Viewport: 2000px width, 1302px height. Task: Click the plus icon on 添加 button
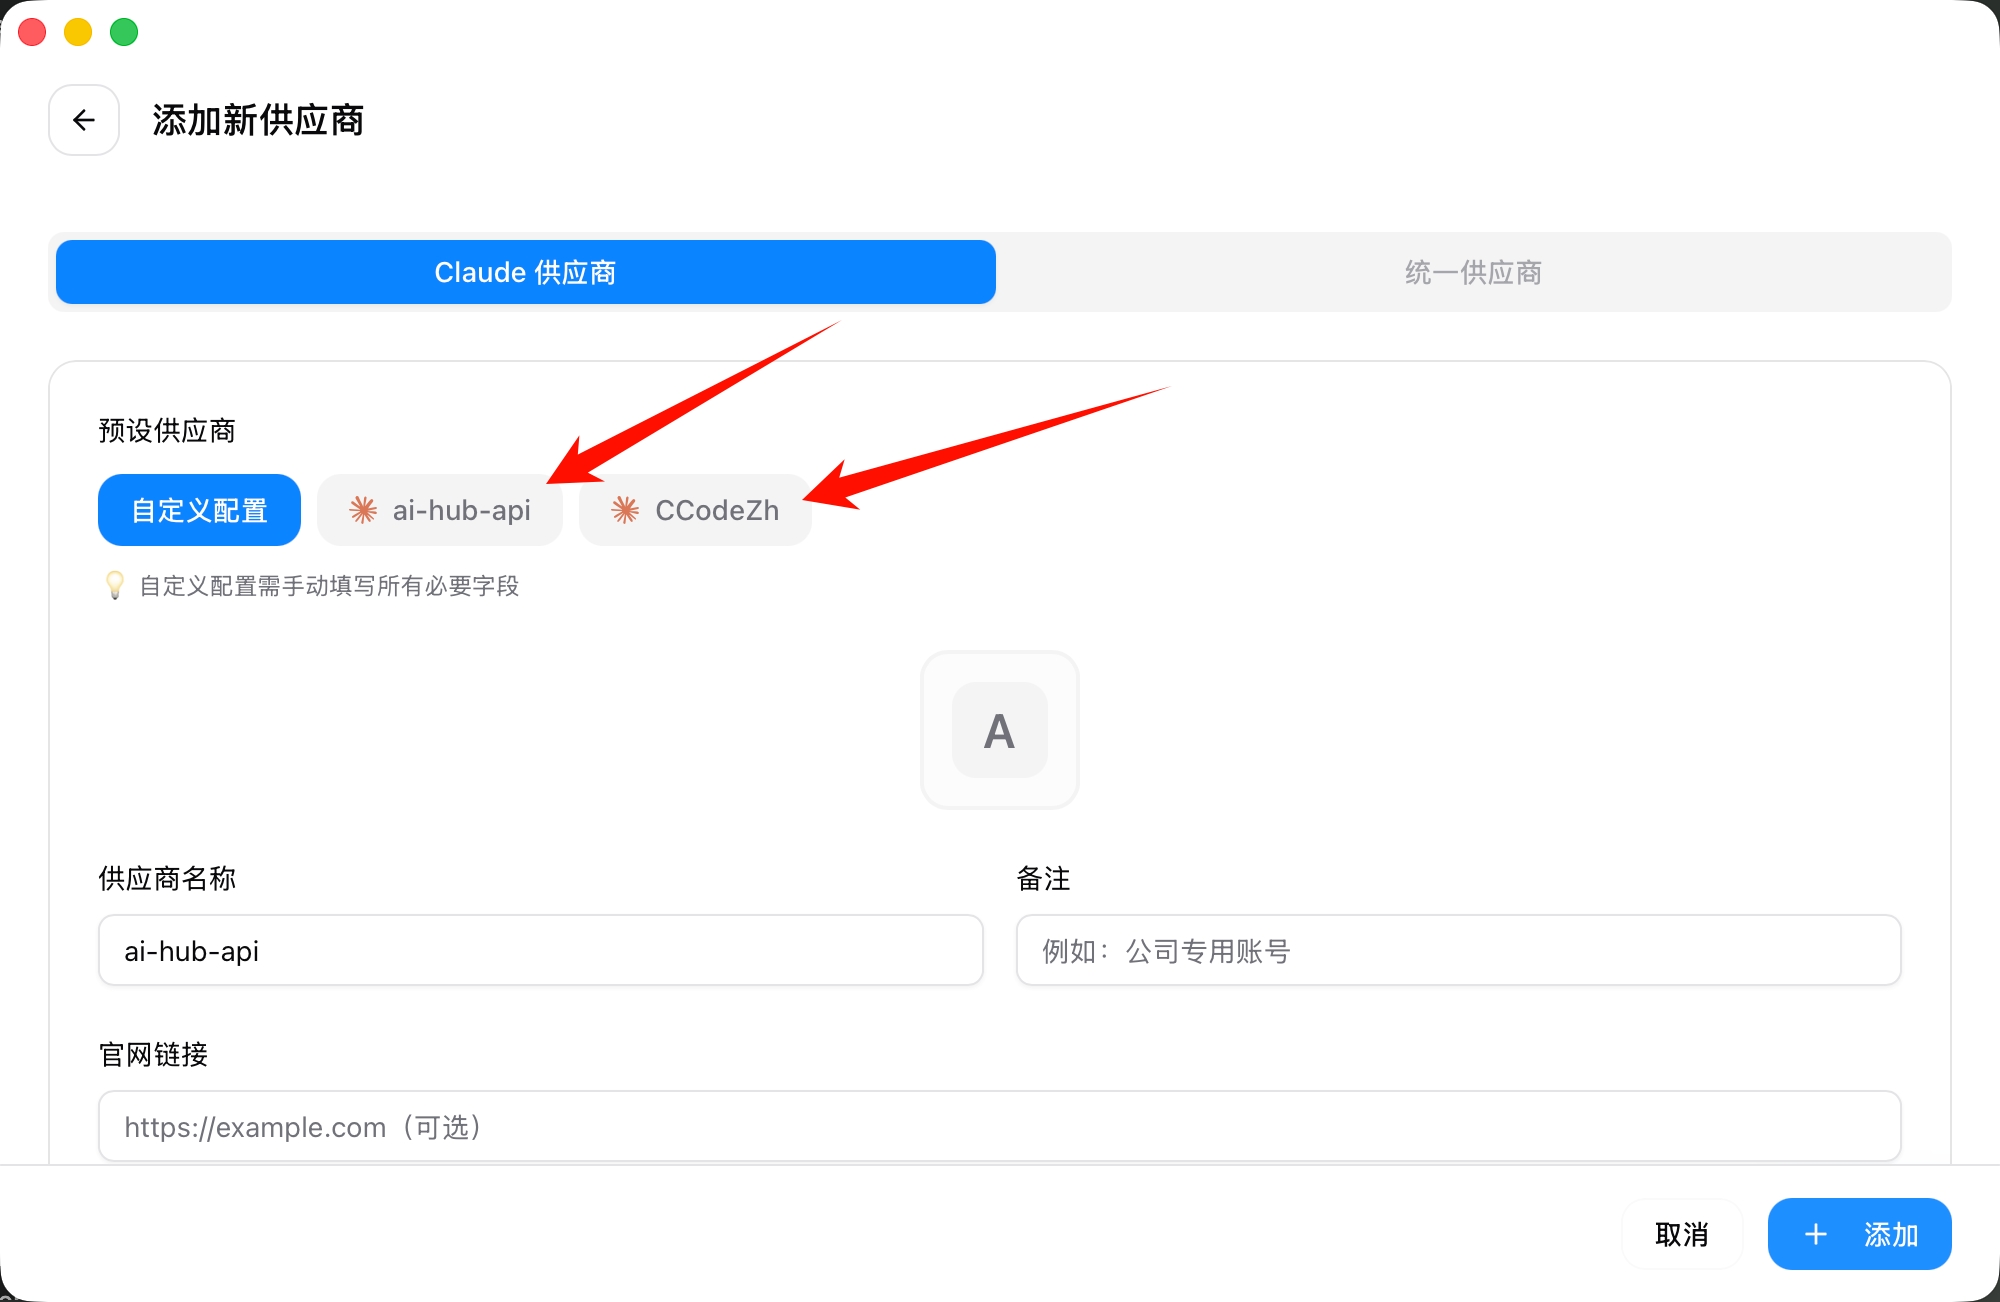pyautogui.click(x=1814, y=1234)
